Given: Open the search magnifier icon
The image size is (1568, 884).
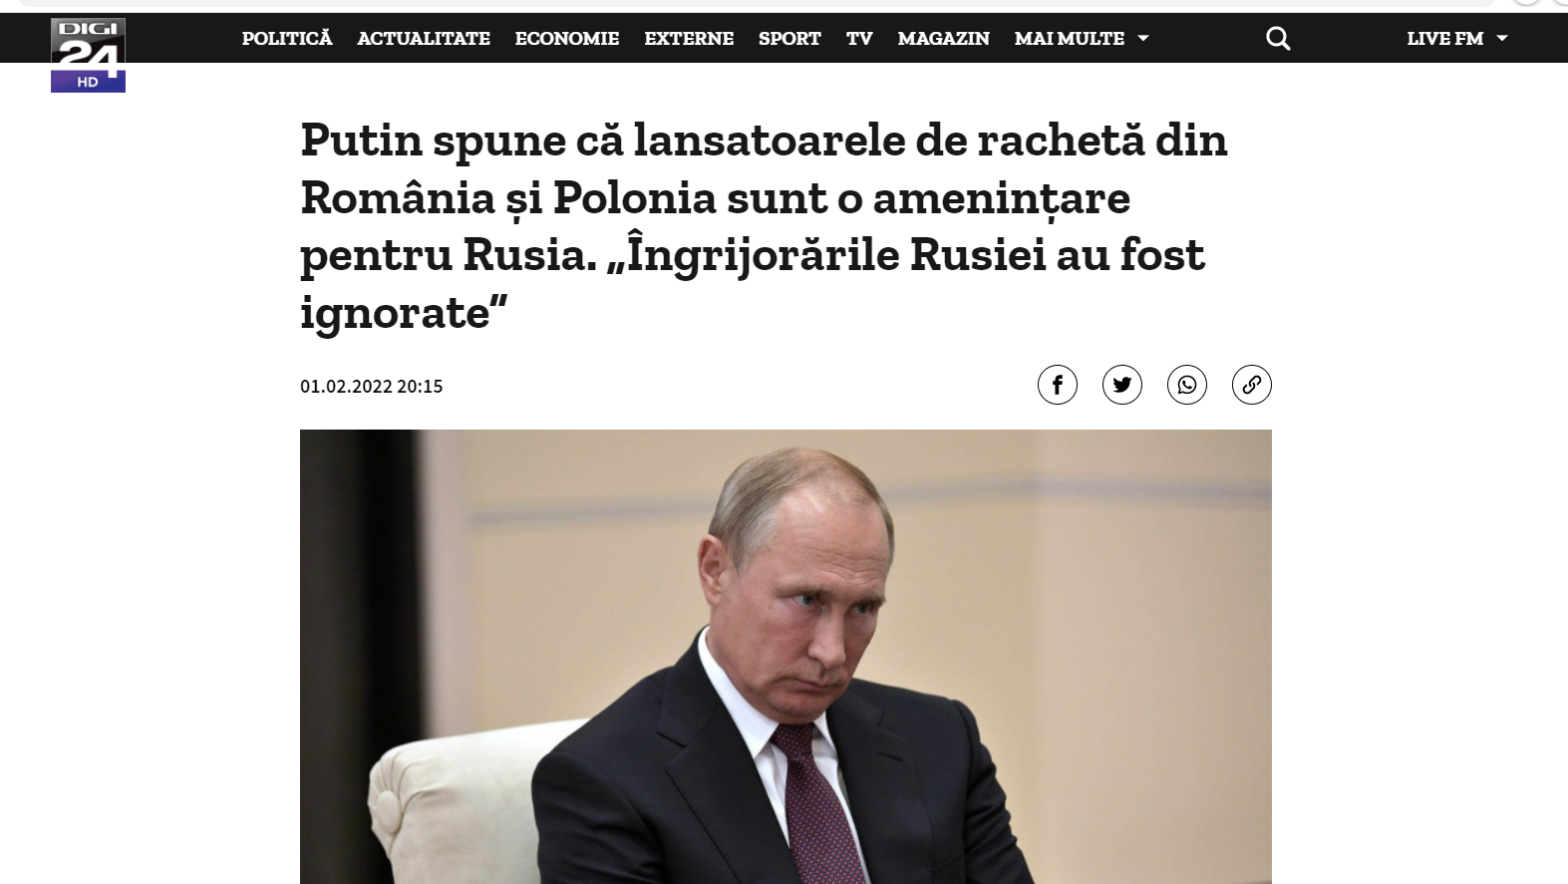Looking at the screenshot, I should (x=1278, y=38).
